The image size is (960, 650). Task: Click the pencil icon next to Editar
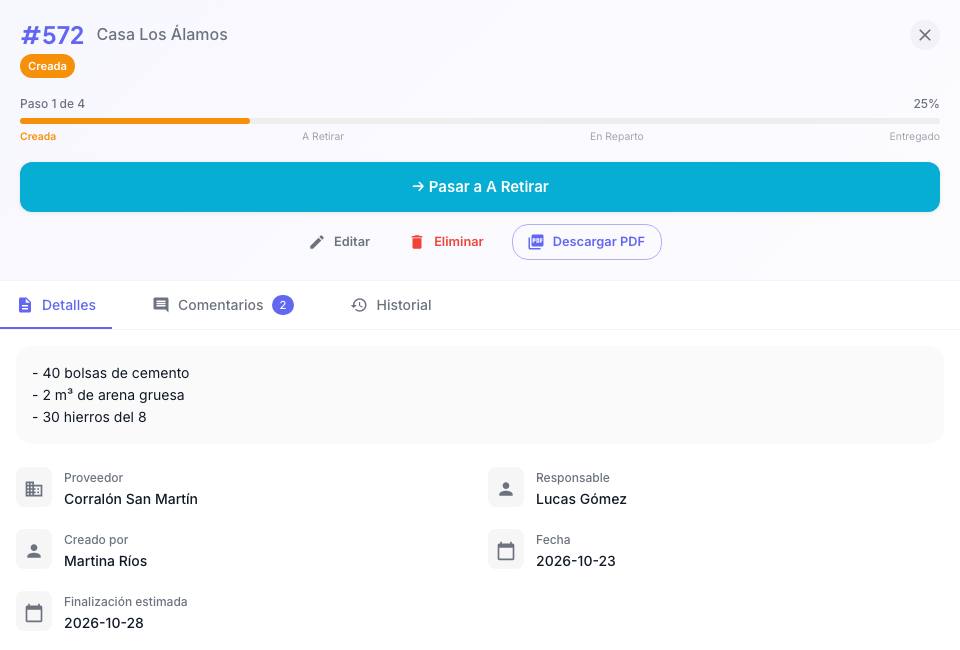(317, 242)
